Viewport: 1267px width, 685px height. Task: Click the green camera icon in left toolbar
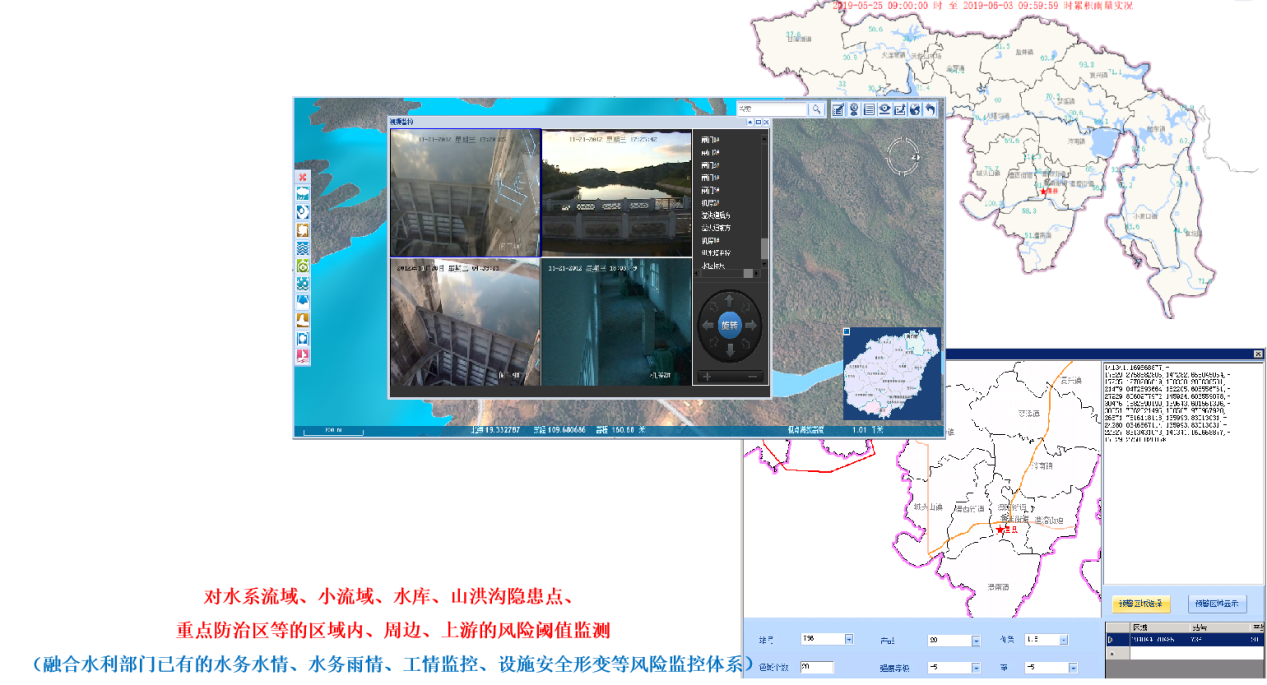pos(302,266)
